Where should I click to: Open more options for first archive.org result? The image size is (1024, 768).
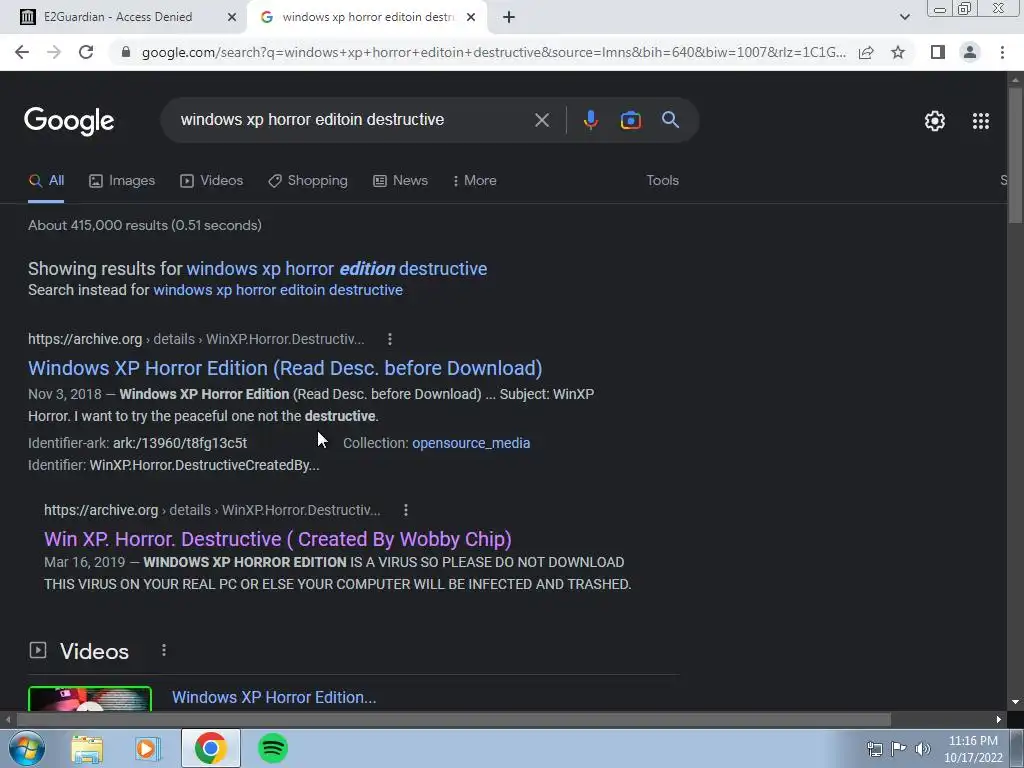tap(390, 339)
